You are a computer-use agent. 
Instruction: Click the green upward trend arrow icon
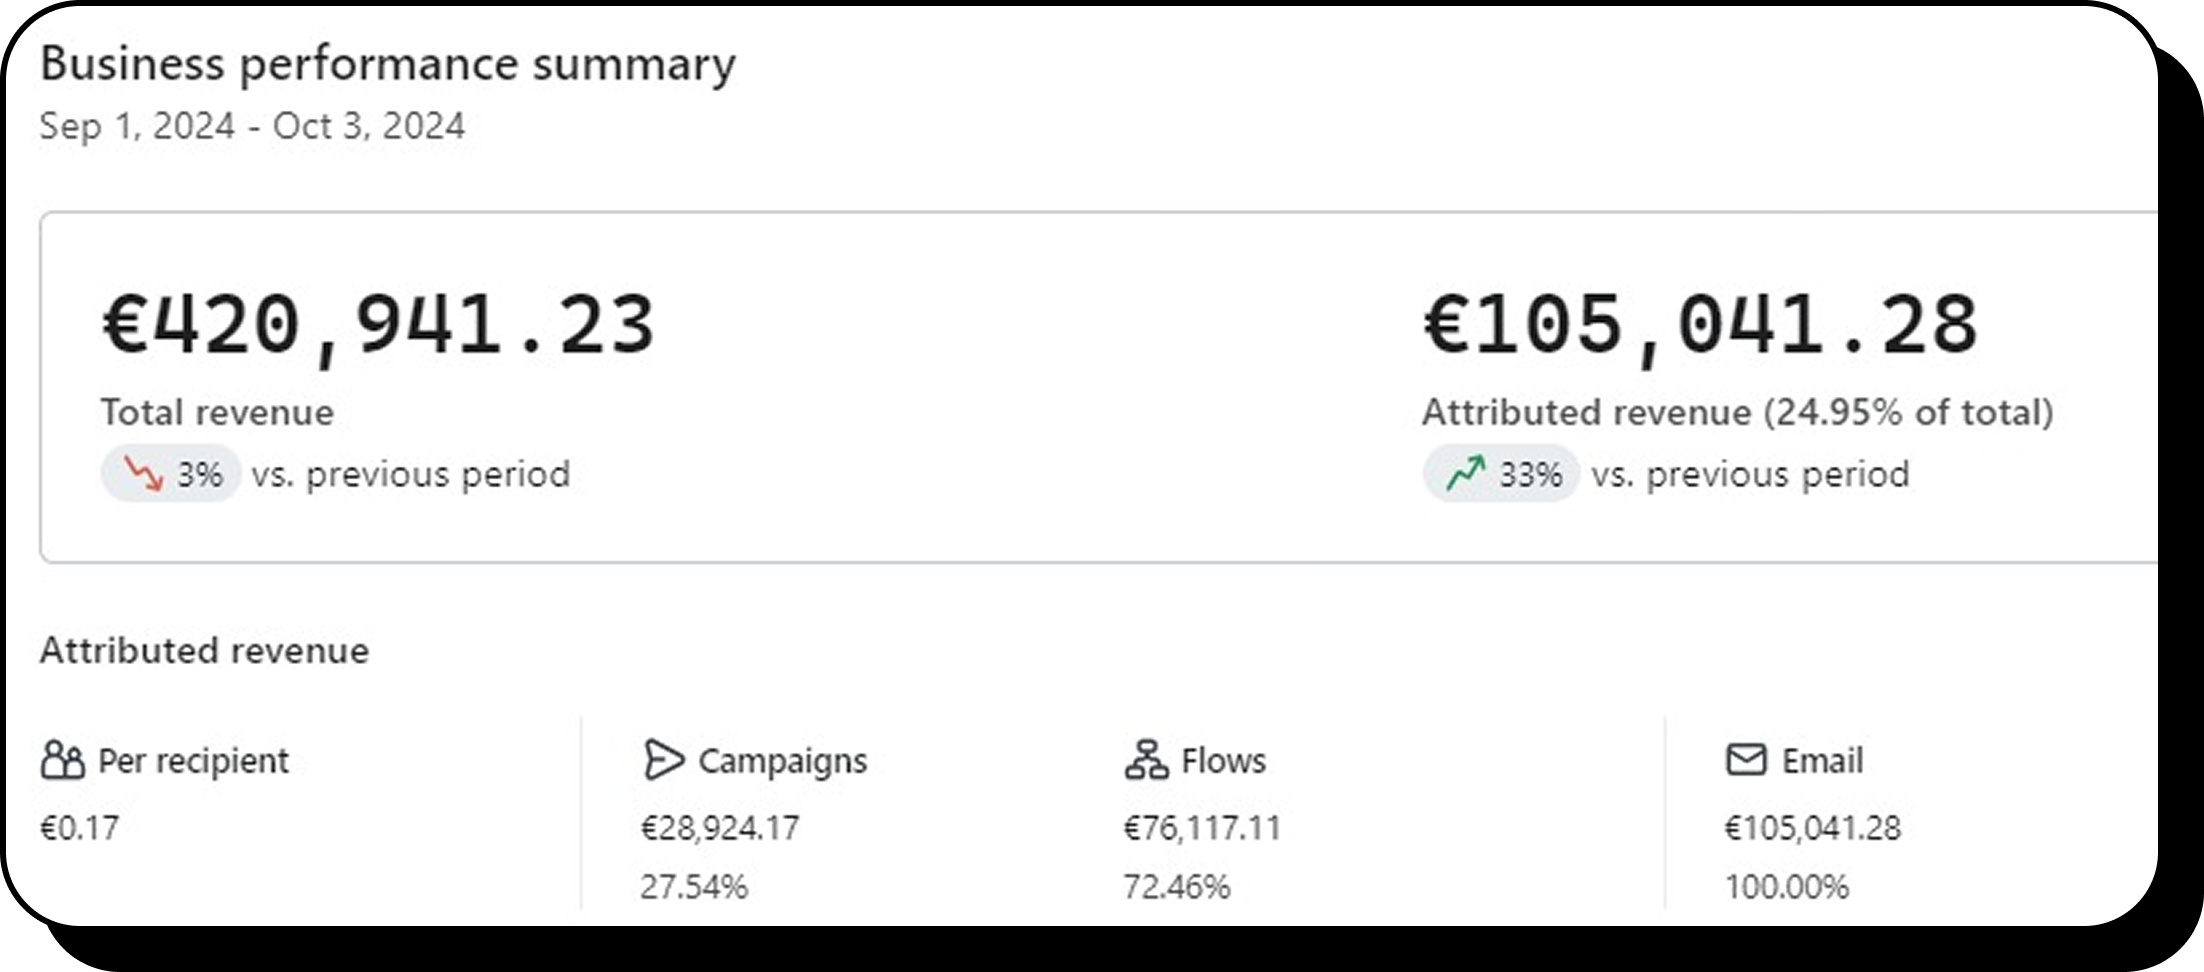point(1465,473)
